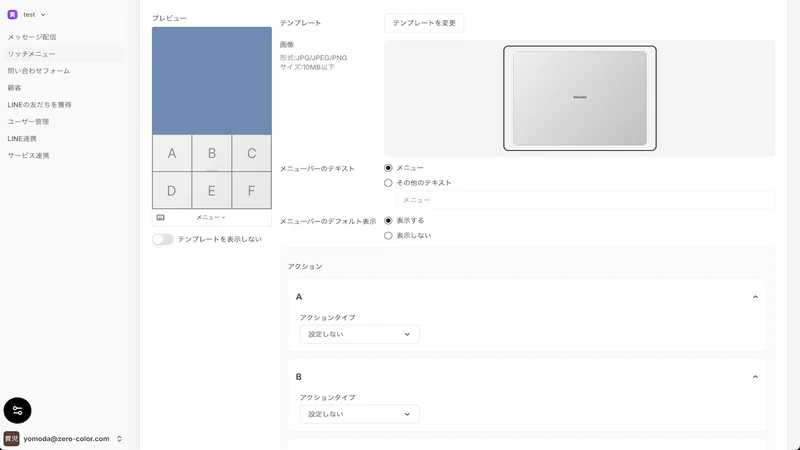Screen dimensions: 800x450
Task: Click area D in the preview
Action: click(x=172, y=190)
